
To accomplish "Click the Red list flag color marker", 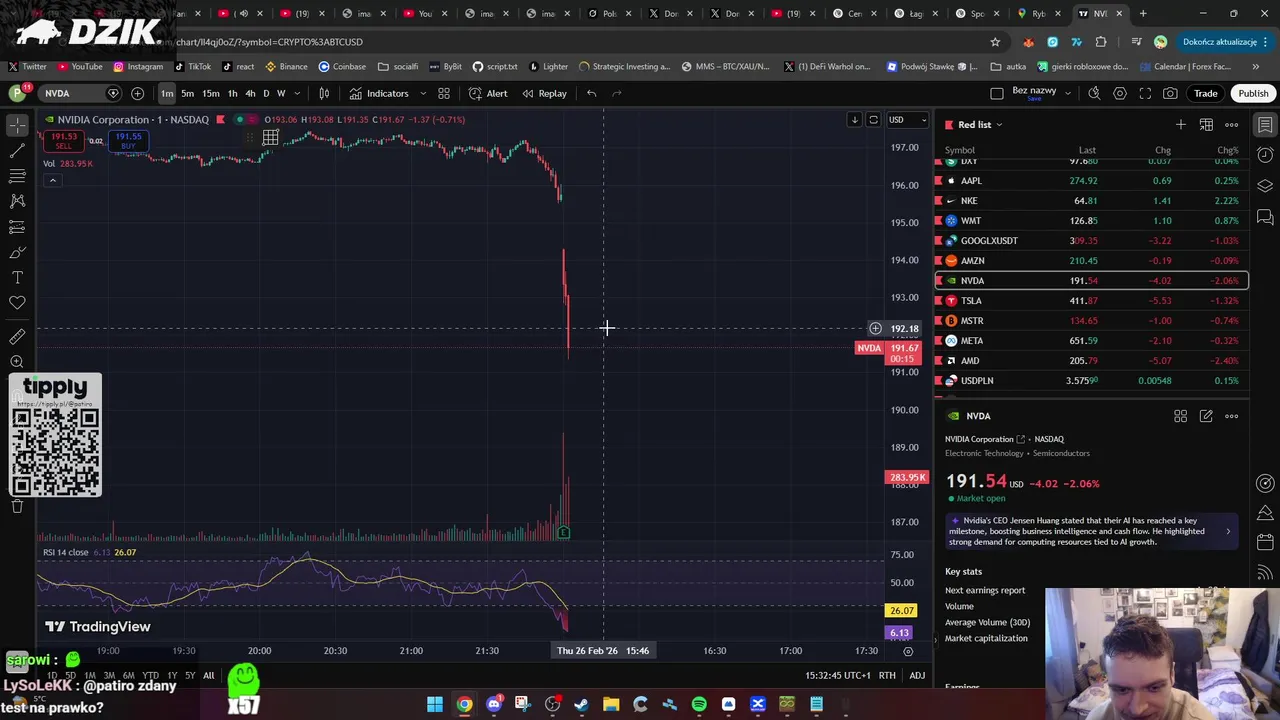I will point(949,125).
